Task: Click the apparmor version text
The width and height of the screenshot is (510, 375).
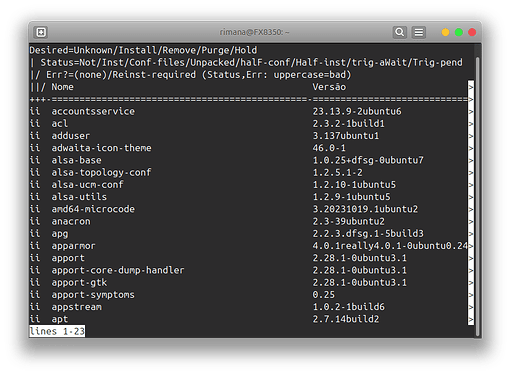Action: (x=390, y=246)
